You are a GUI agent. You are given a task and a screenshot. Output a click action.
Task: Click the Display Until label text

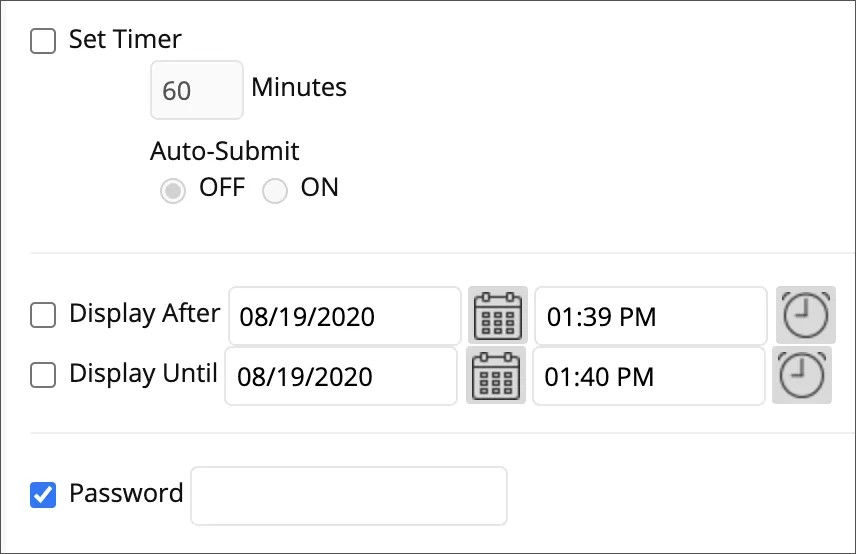144,374
